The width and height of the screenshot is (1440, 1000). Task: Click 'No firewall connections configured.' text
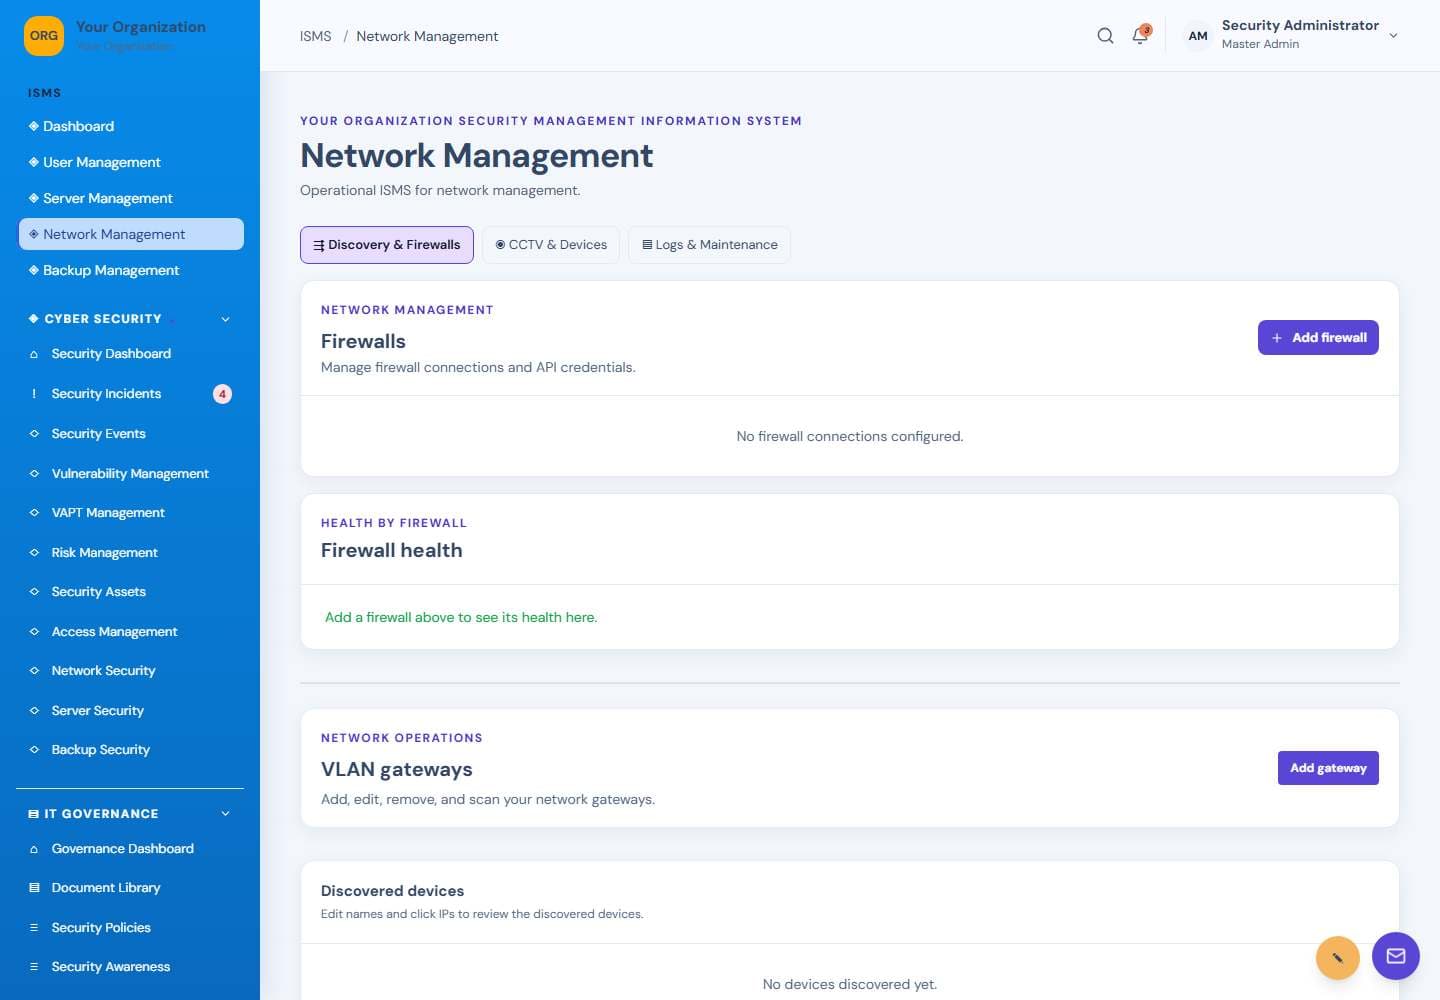(x=850, y=436)
